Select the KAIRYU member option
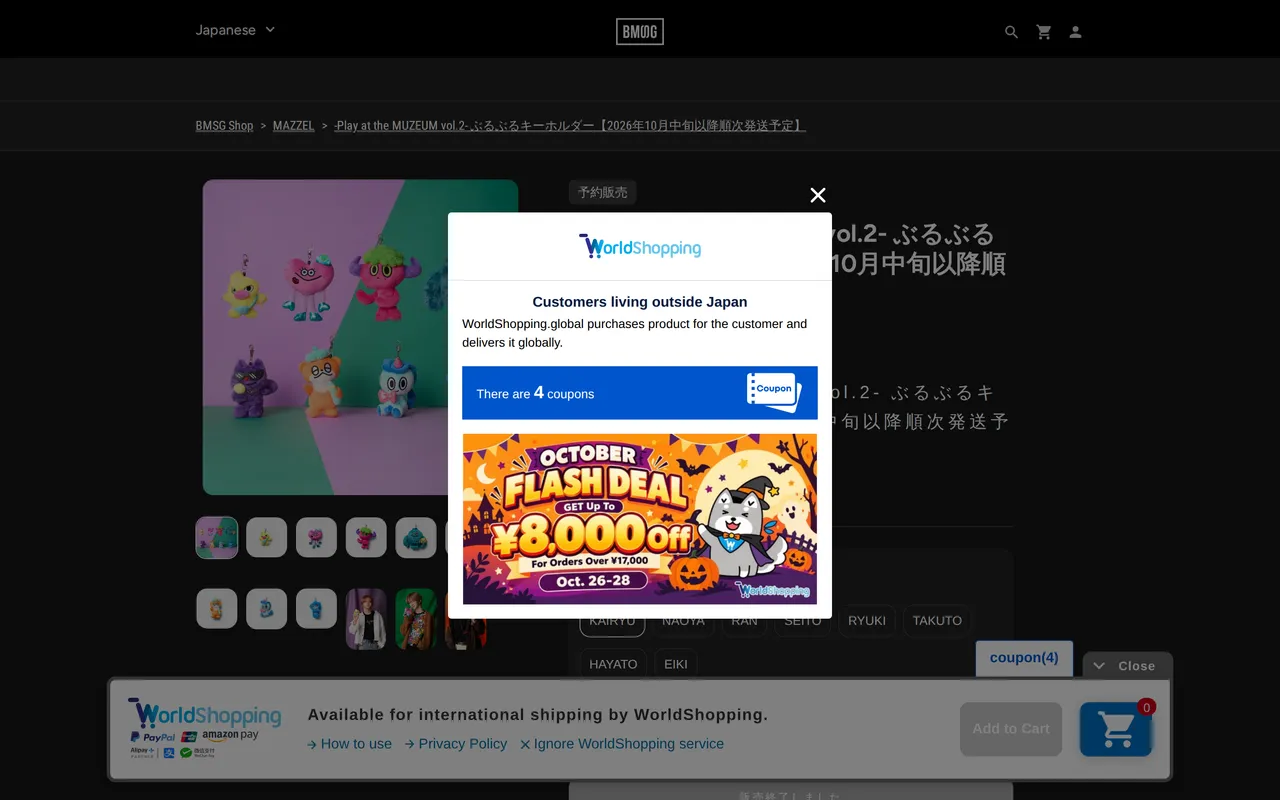This screenshot has height=800, width=1280. point(612,621)
